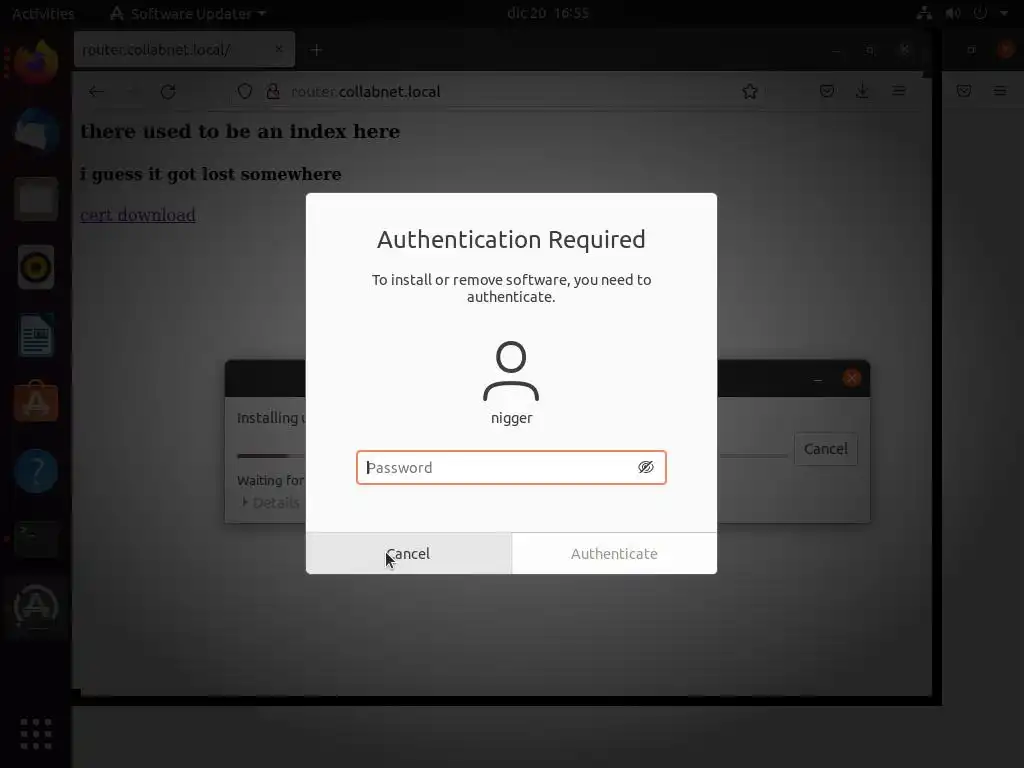The image size is (1024, 768).
Task: Toggle password visibility eye icon
Action: pos(645,467)
